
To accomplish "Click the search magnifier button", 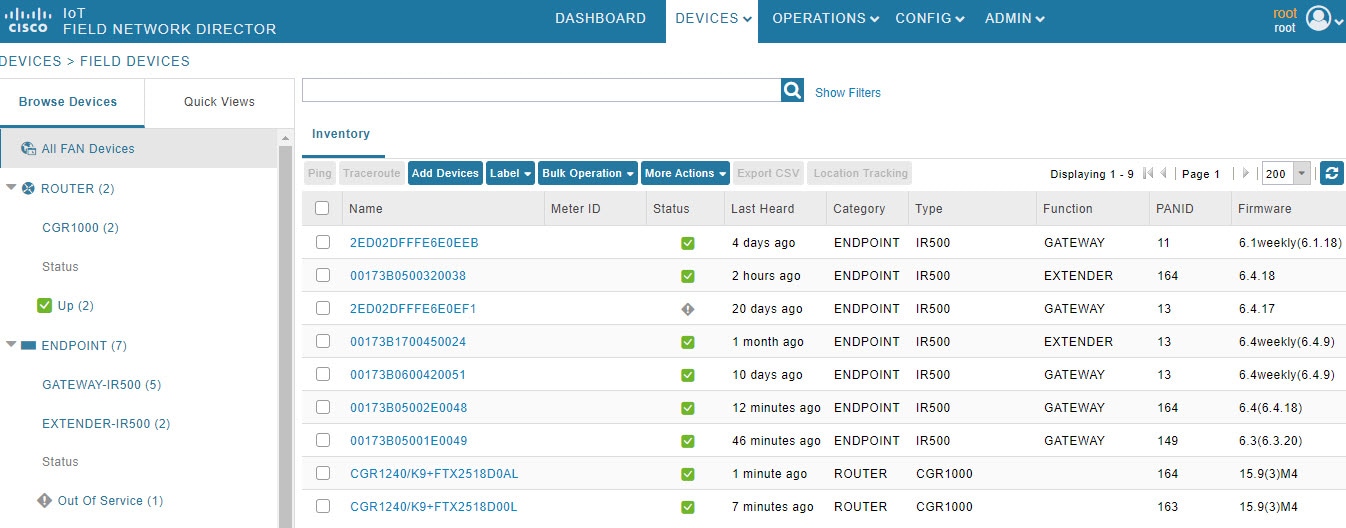I will tap(793, 90).
